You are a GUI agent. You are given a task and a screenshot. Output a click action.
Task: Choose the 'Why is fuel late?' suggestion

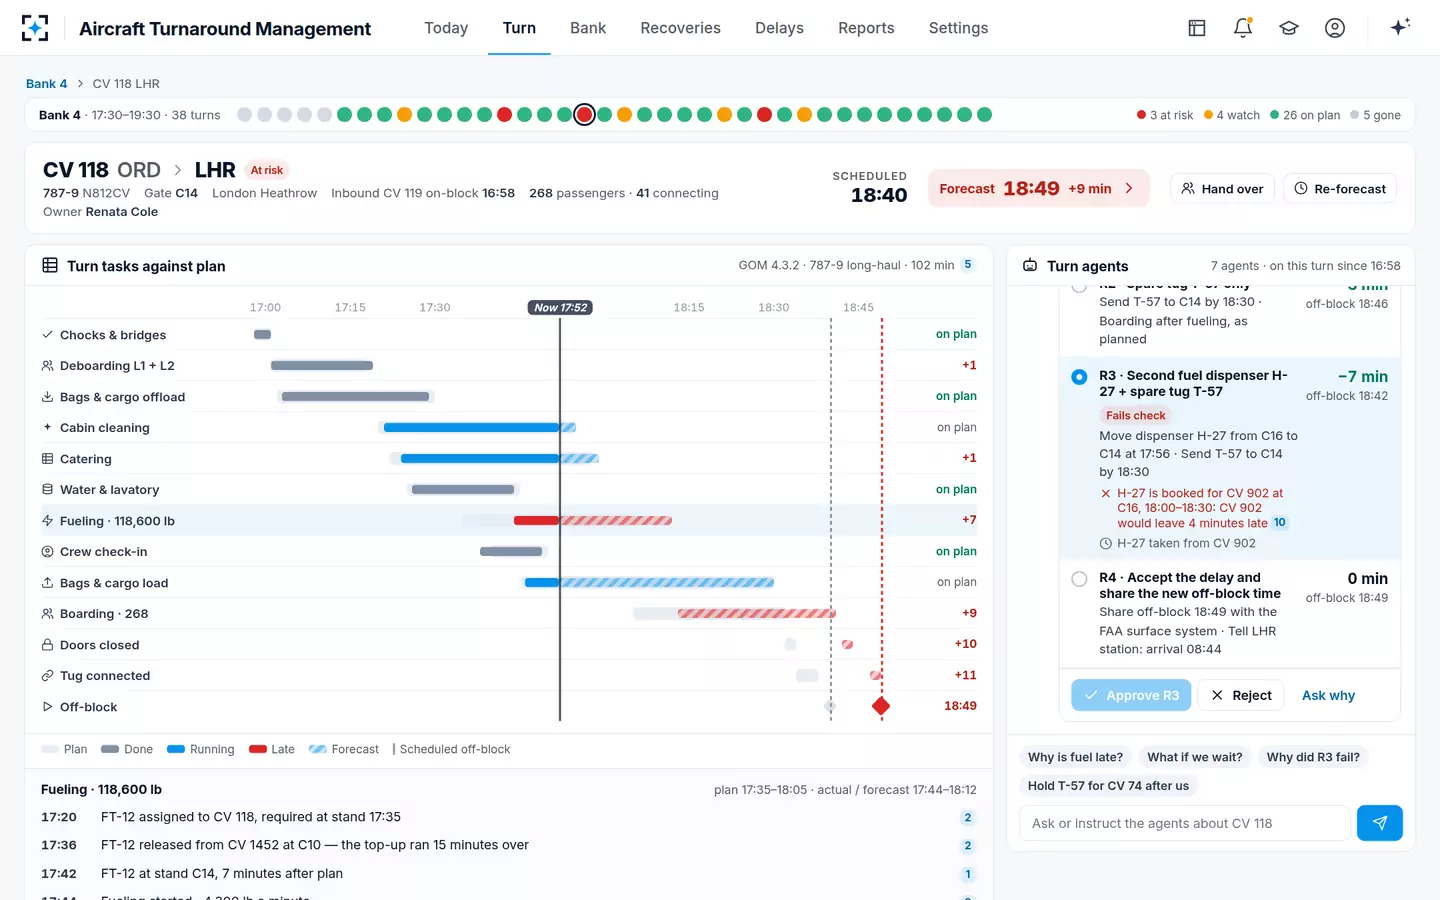click(x=1075, y=757)
